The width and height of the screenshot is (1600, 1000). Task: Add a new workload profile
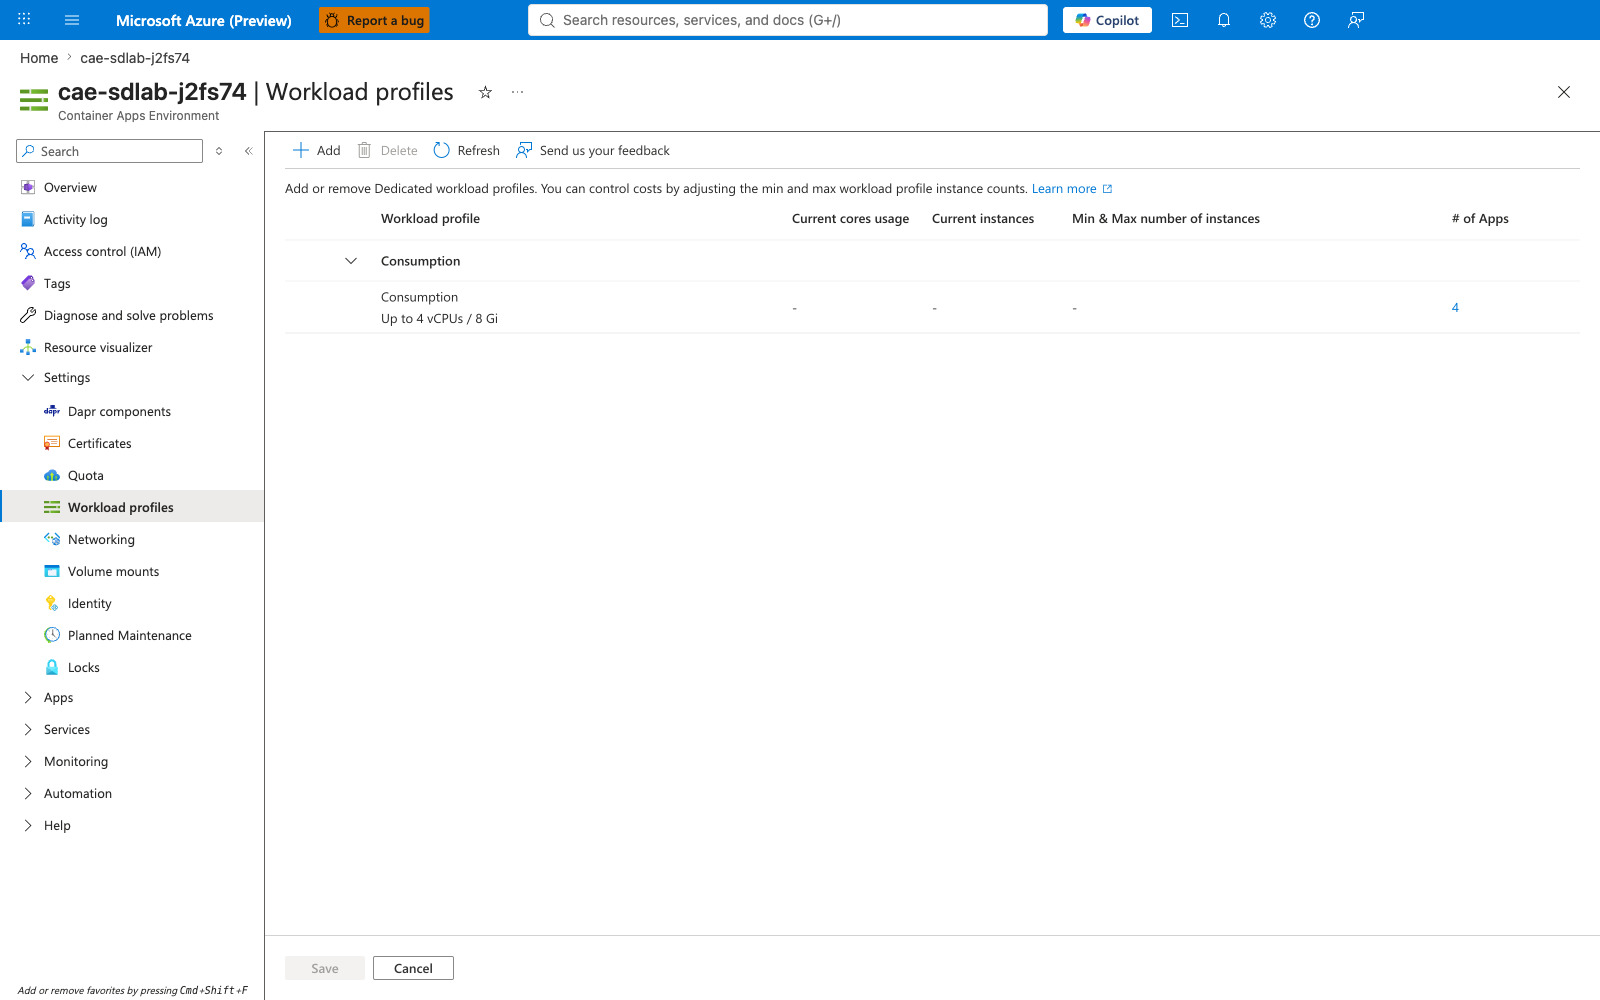click(316, 150)
